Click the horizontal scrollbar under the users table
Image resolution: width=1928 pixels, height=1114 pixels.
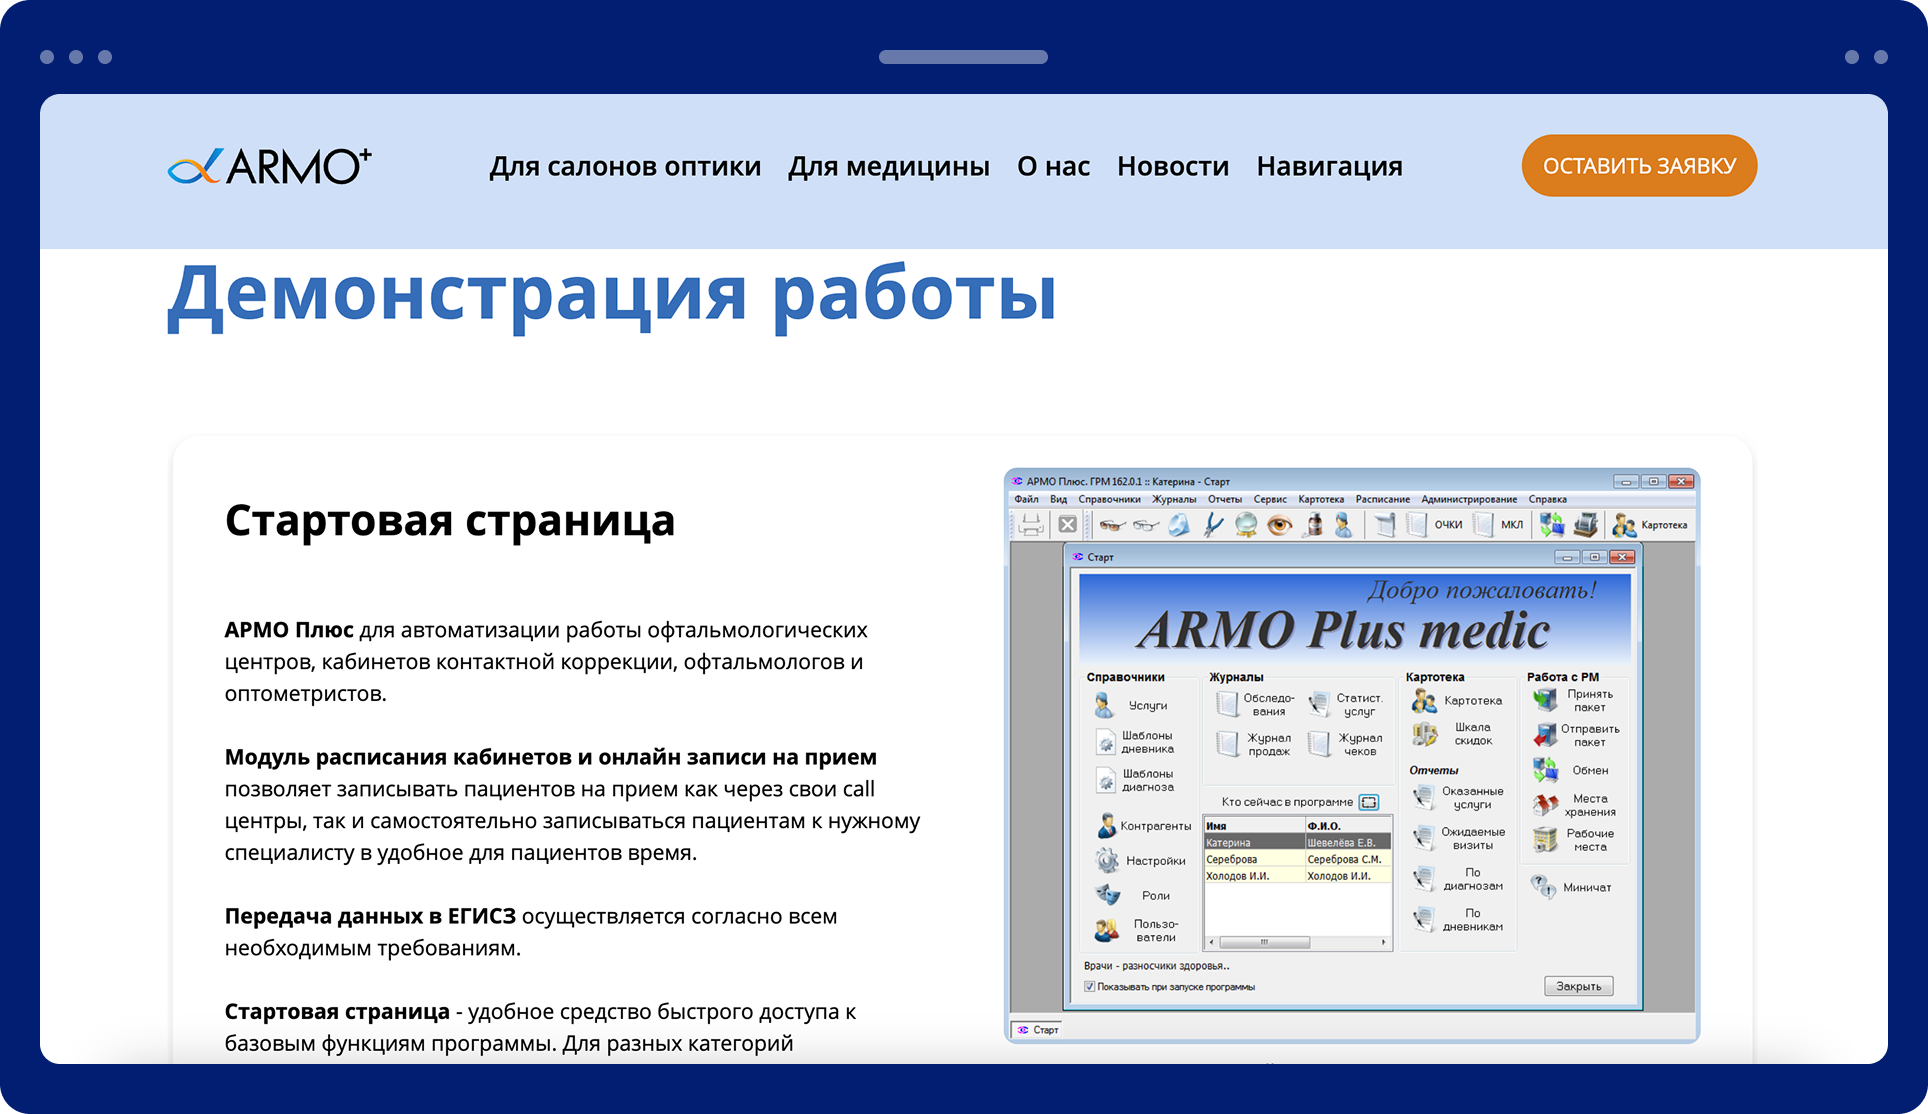click(1298, 942)
